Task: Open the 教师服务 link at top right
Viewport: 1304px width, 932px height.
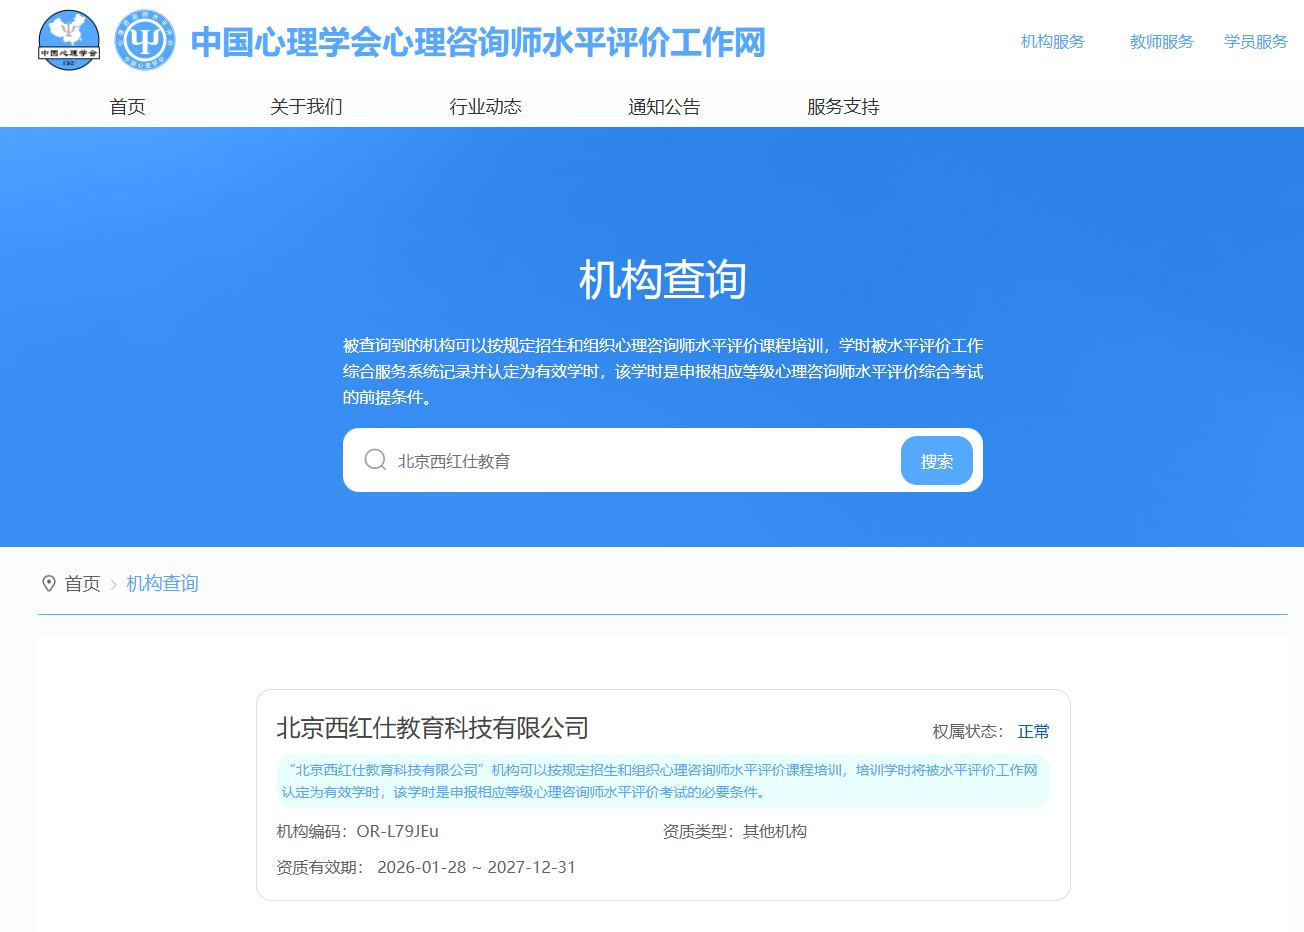Action: pyautogui.click(x=1161, y=42)
